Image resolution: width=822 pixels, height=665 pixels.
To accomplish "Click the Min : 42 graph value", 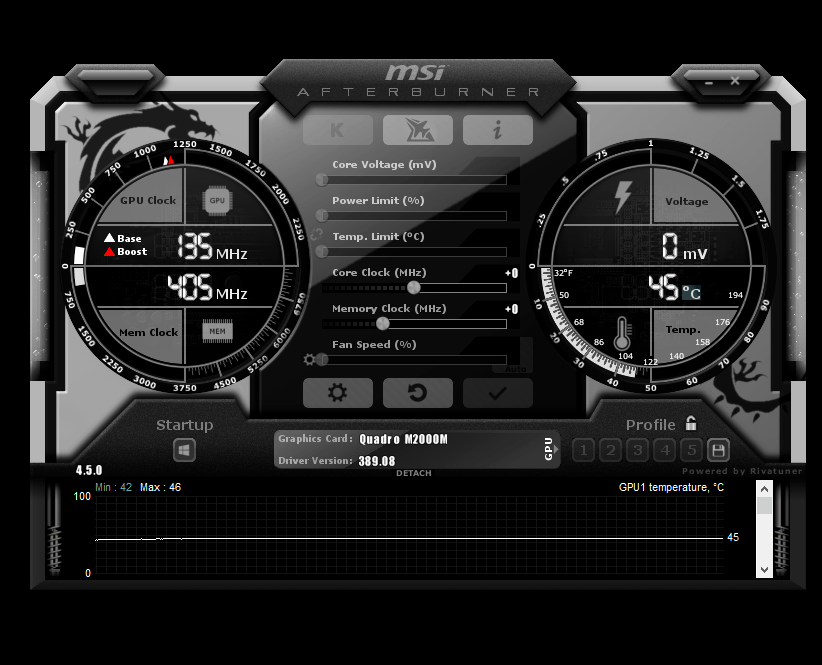I will [x=113, y=487].
